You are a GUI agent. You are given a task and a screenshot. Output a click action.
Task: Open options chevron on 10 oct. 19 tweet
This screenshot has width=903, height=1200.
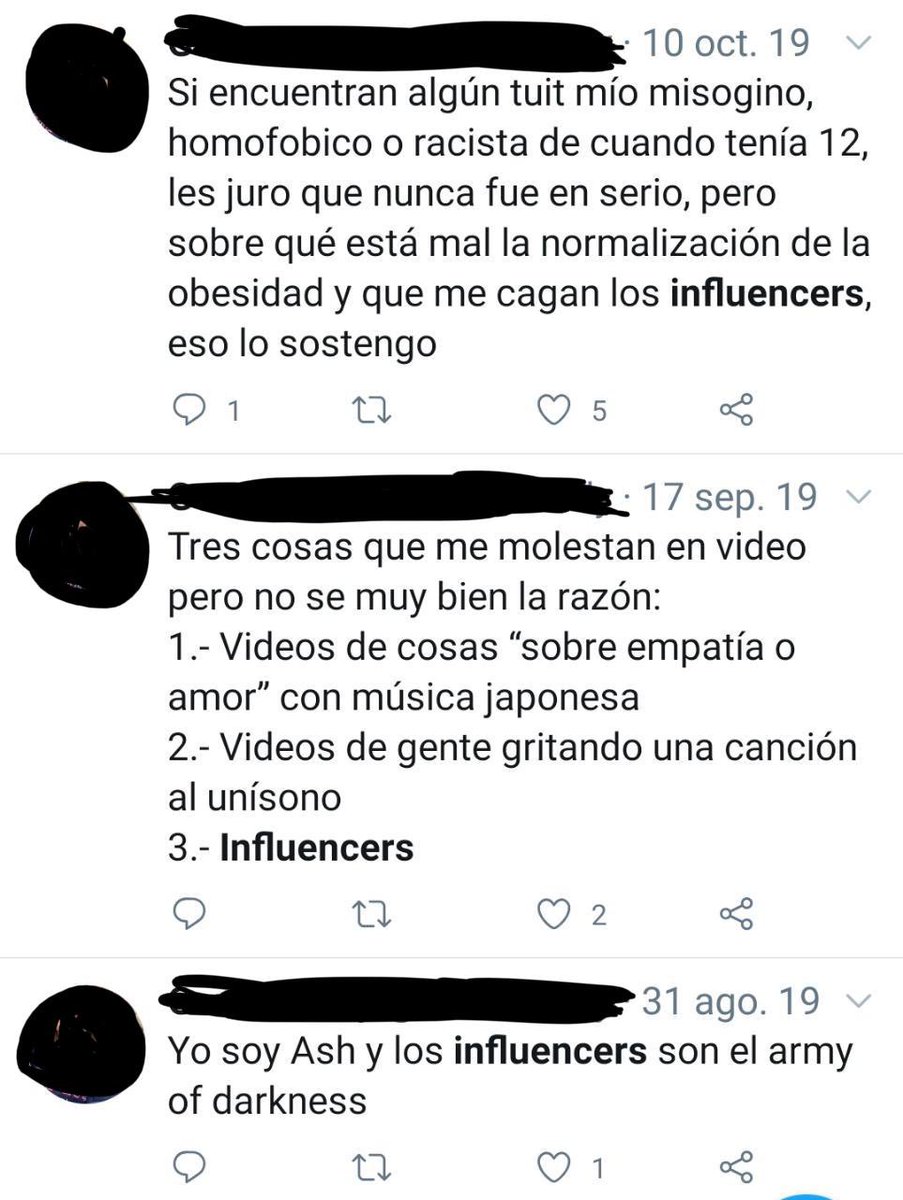[858, 43]
